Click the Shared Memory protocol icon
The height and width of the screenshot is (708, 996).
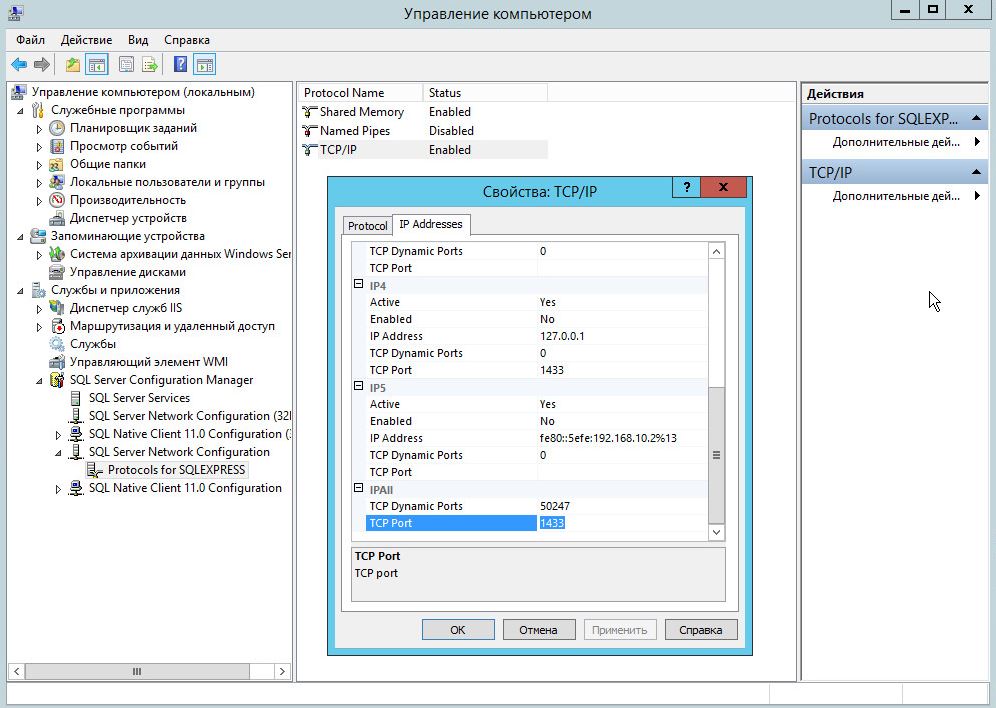pos(309,112)
